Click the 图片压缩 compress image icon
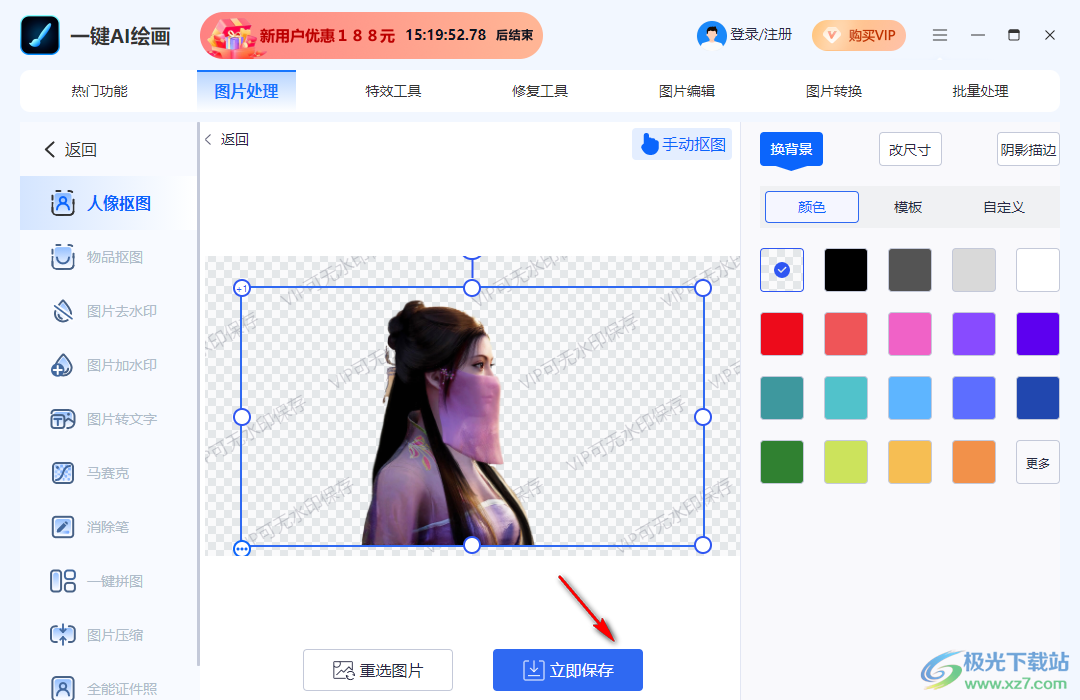Viewport: 1080px width, 700px height. 63,635
